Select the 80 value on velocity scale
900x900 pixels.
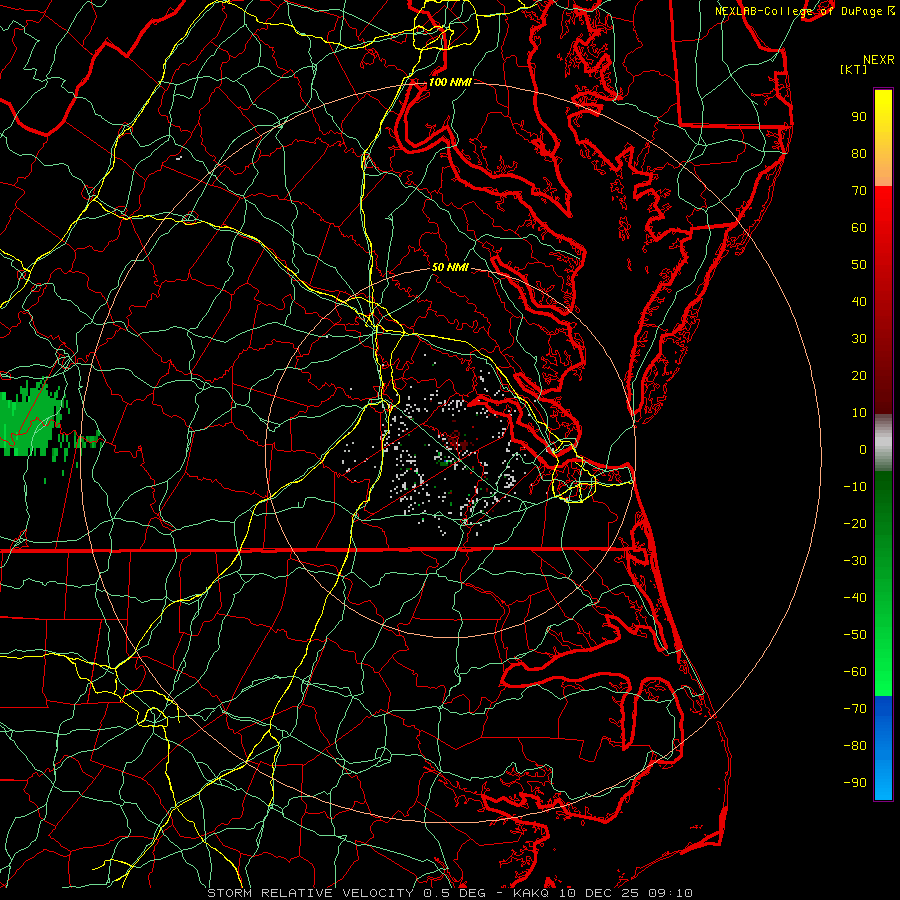tap(859, 154)
